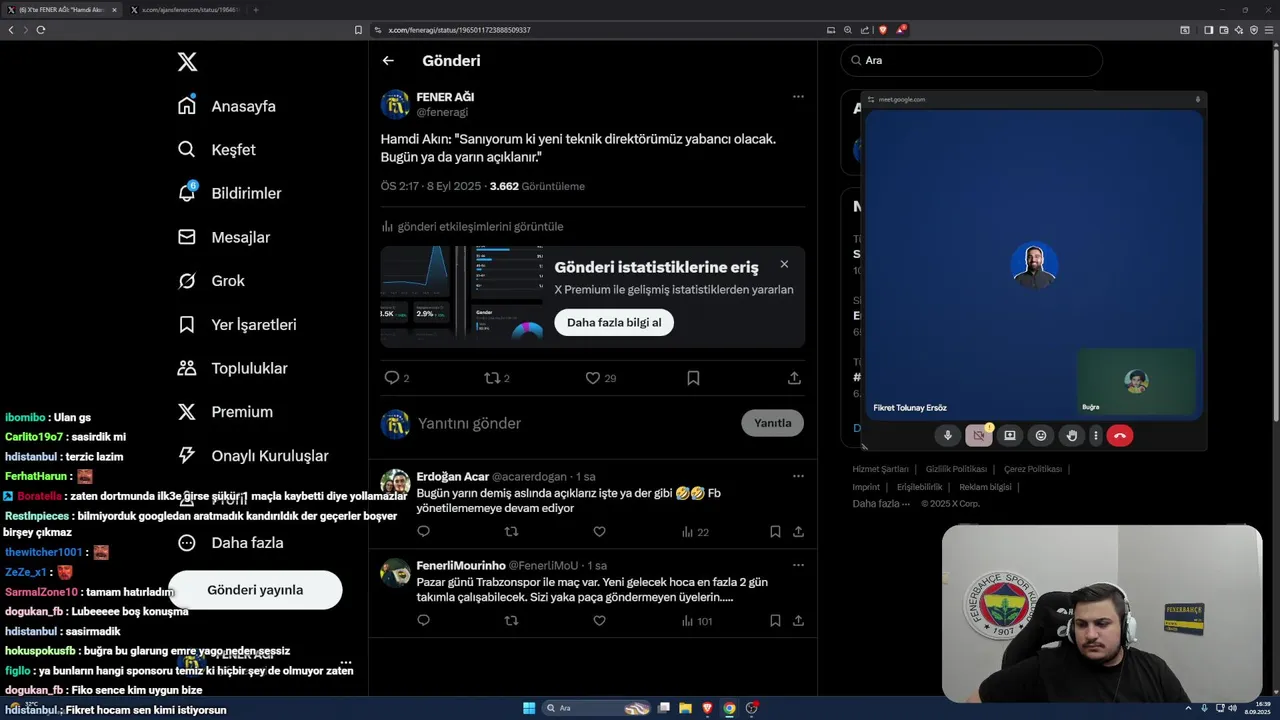Reload the page in browser
The width and height of the screenshot is (1280, 720).
click(41, 30)
